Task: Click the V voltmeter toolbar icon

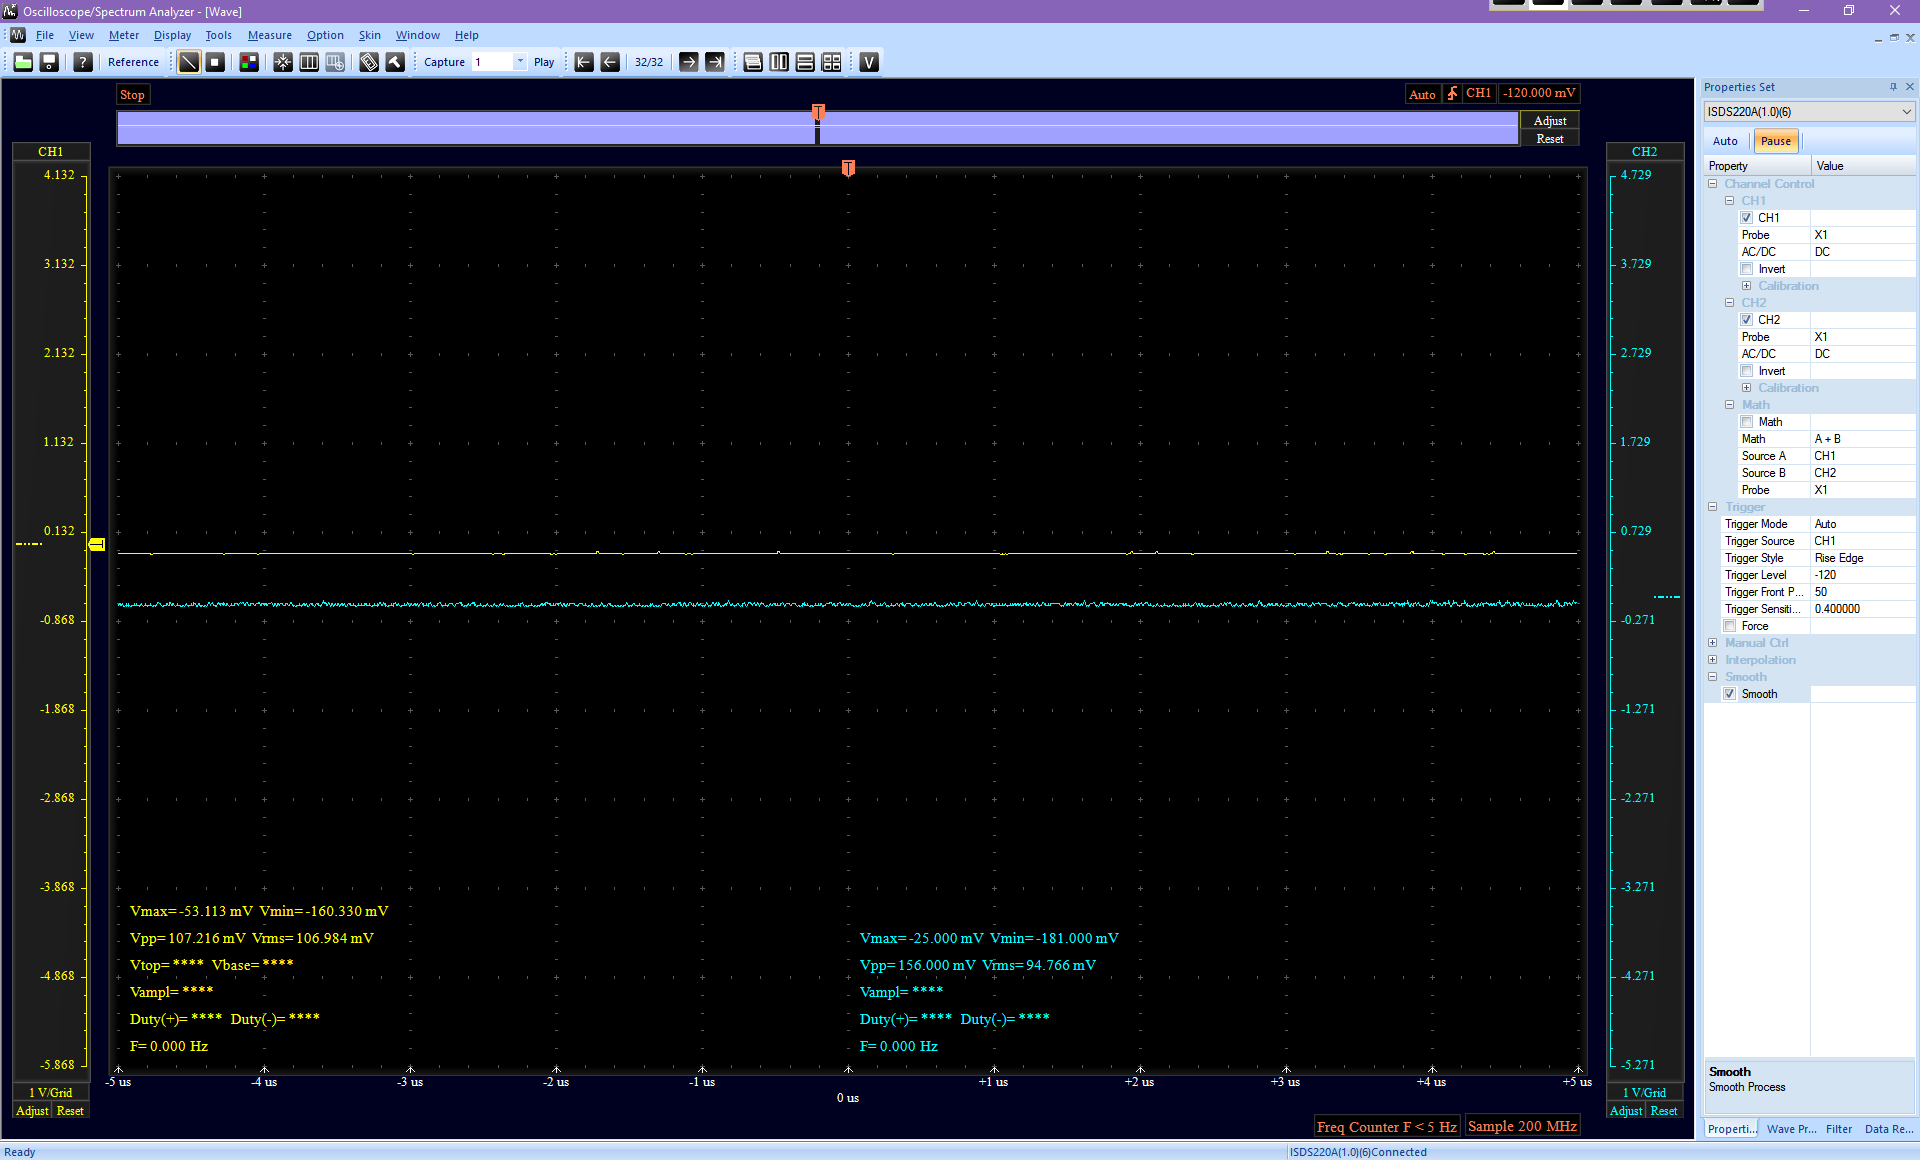Action: coord(869,62)
